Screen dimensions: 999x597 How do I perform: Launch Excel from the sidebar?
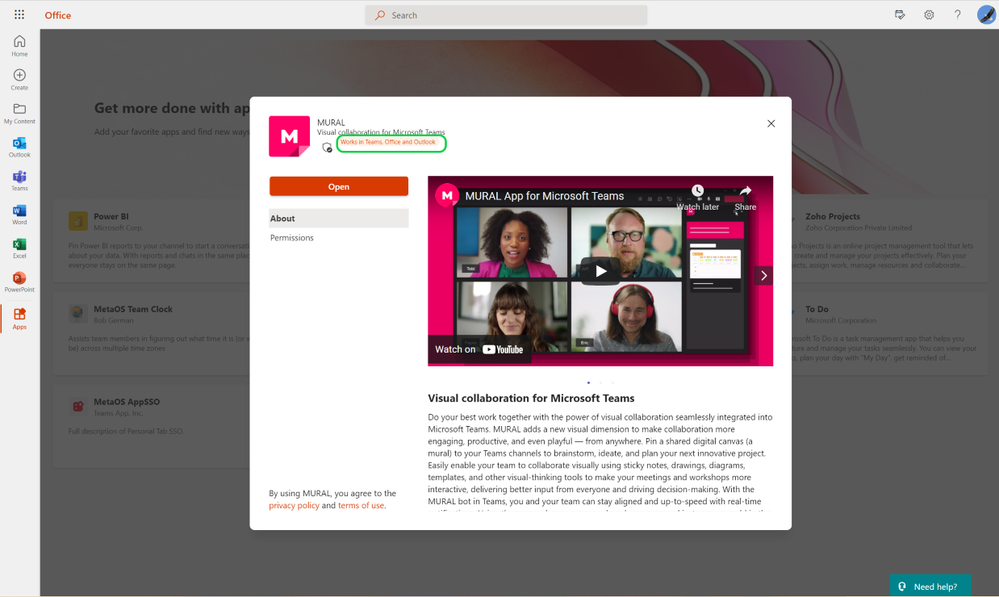pyautogui.click(x=20, y=248)
